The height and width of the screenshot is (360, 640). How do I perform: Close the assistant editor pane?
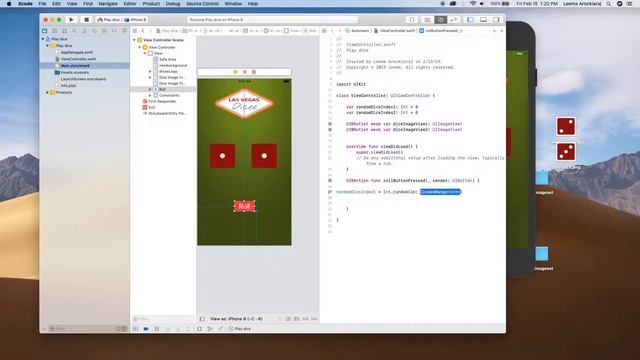point(502,31)
